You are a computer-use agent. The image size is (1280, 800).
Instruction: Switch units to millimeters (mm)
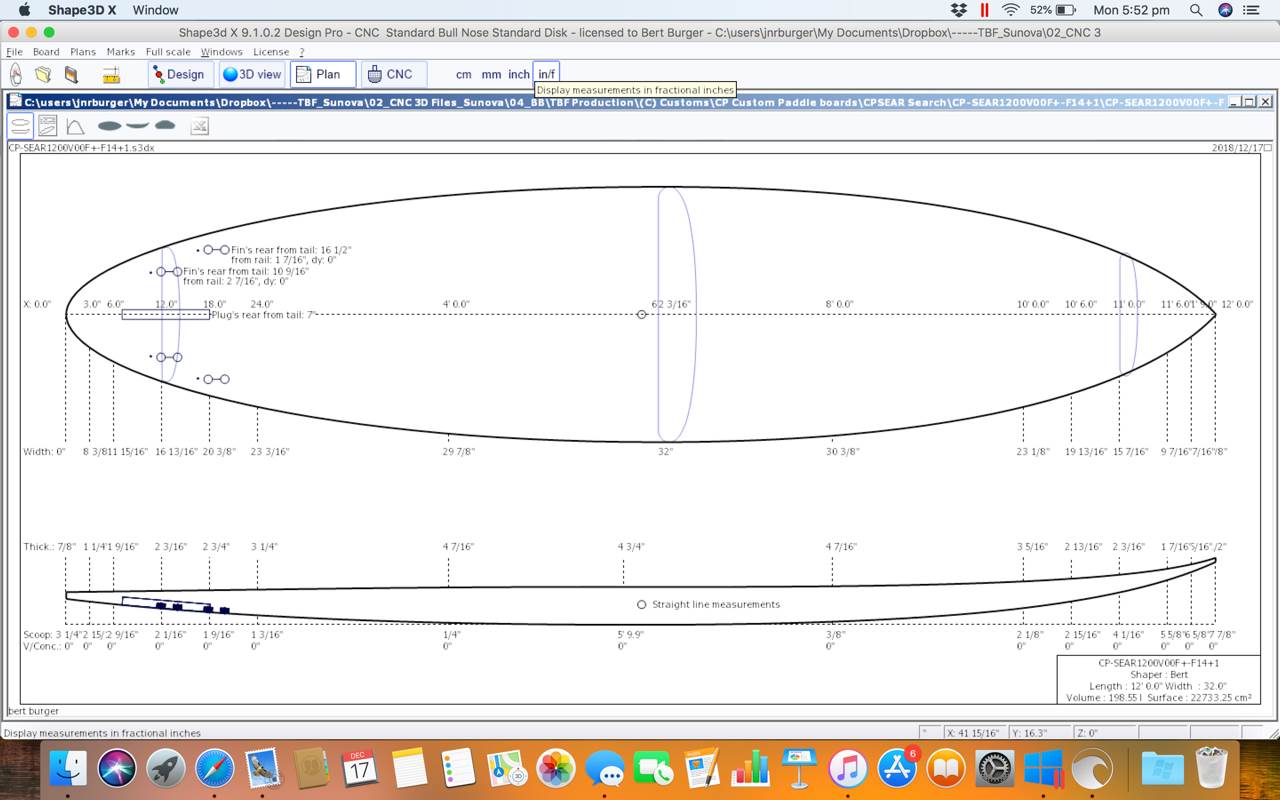tap(491, 74)
